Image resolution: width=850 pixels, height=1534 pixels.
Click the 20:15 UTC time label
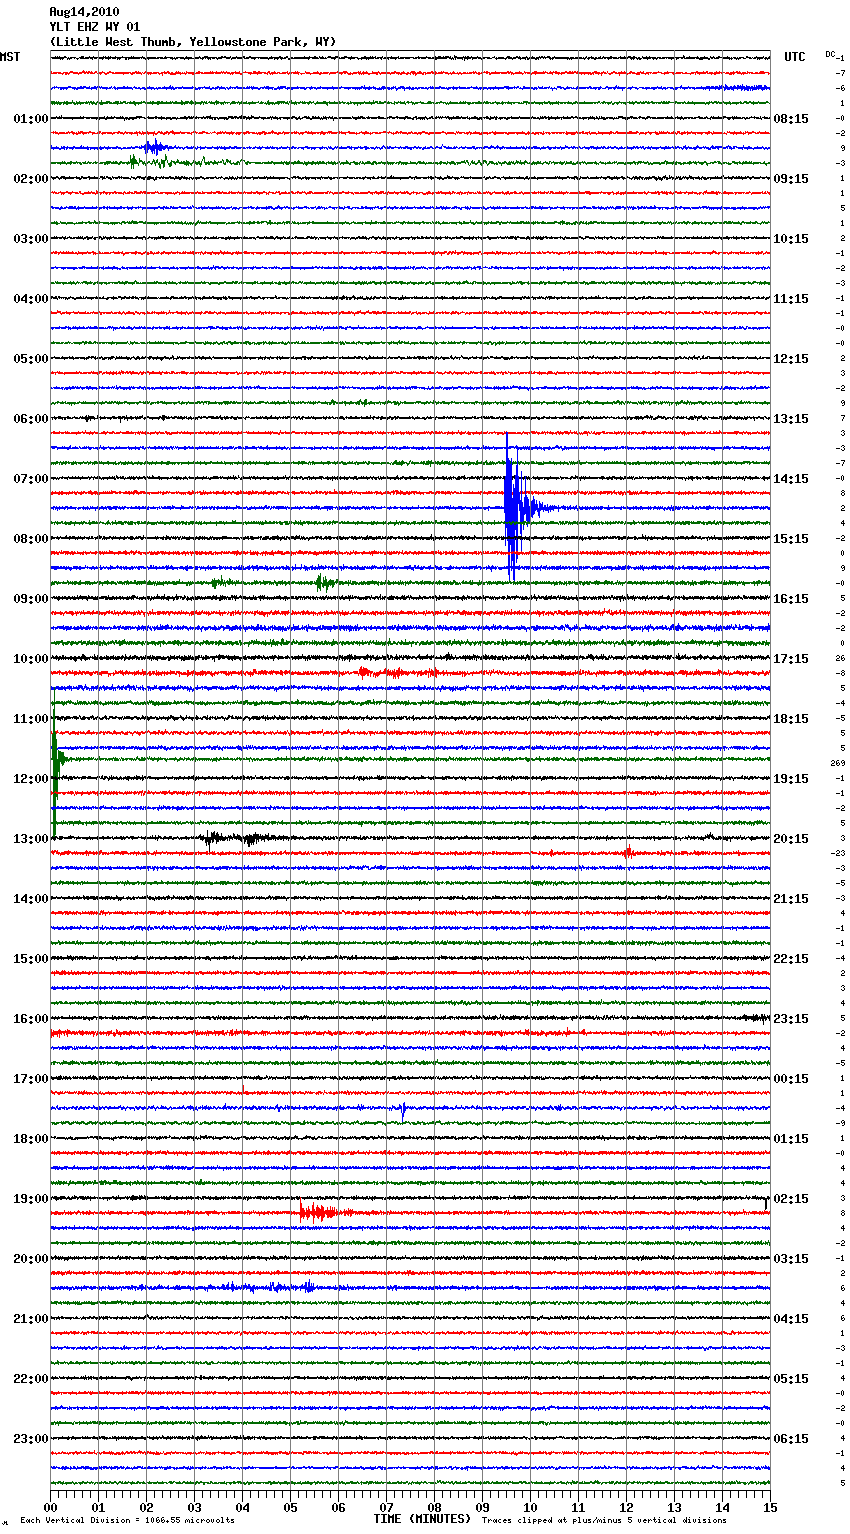point(791,839)
